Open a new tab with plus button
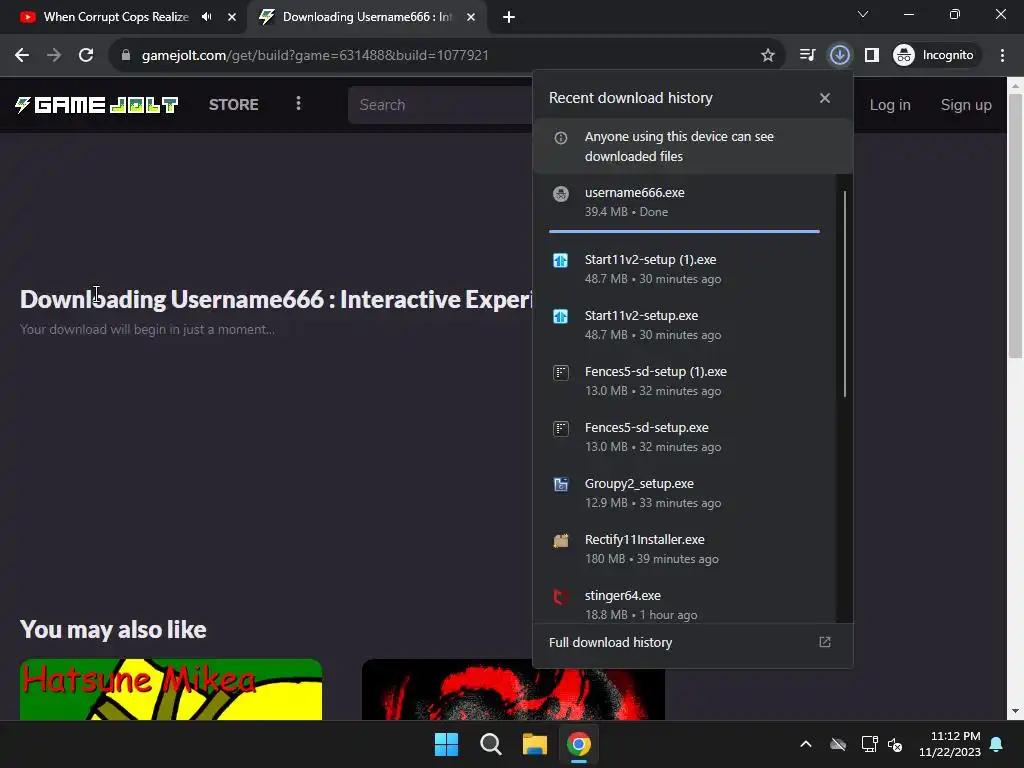 509,17
